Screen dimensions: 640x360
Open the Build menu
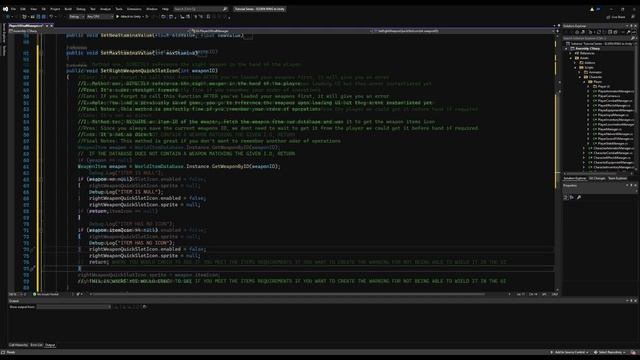68,9
